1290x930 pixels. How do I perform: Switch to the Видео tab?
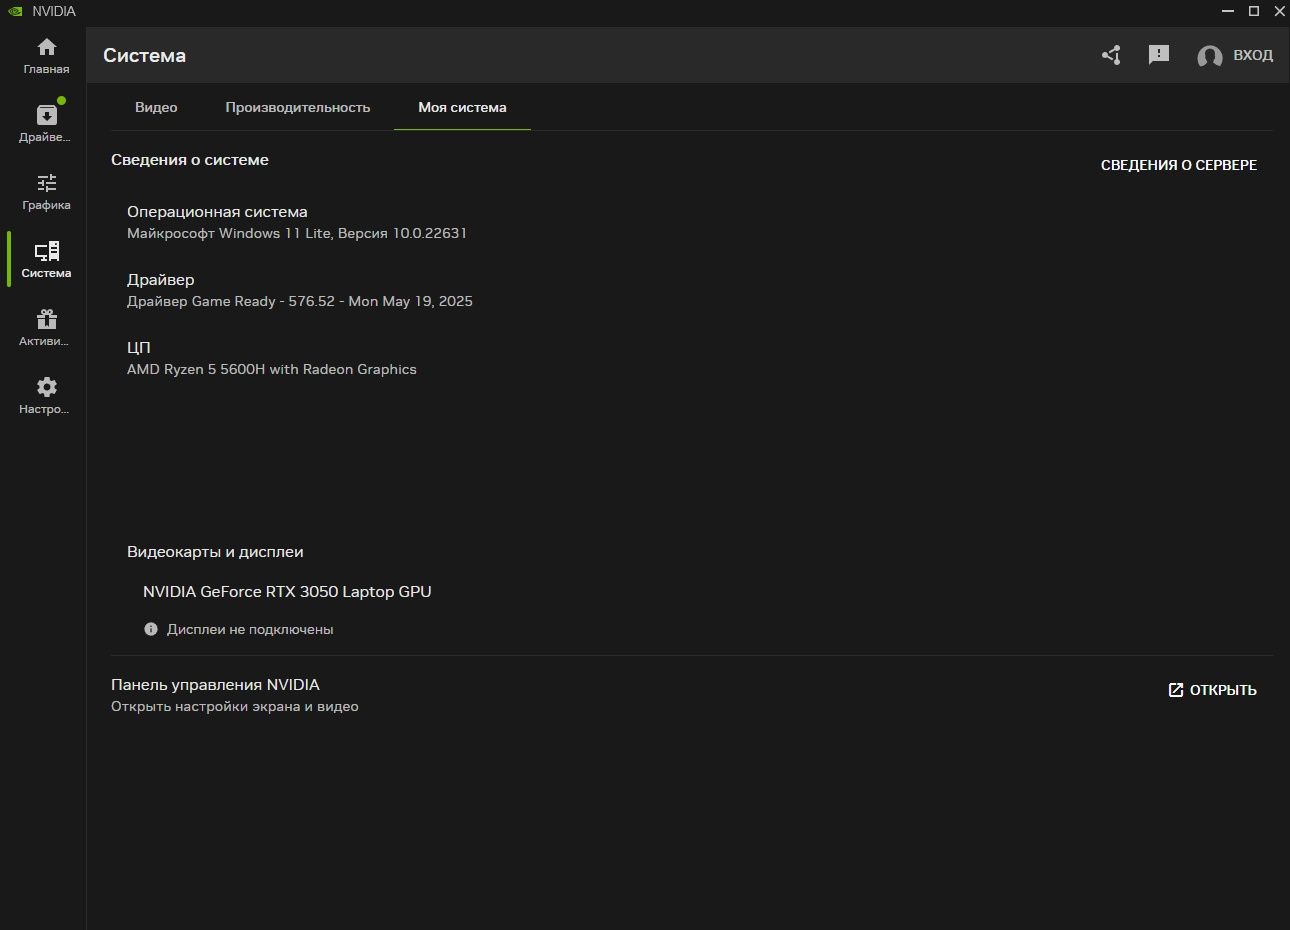coord(156,107)
